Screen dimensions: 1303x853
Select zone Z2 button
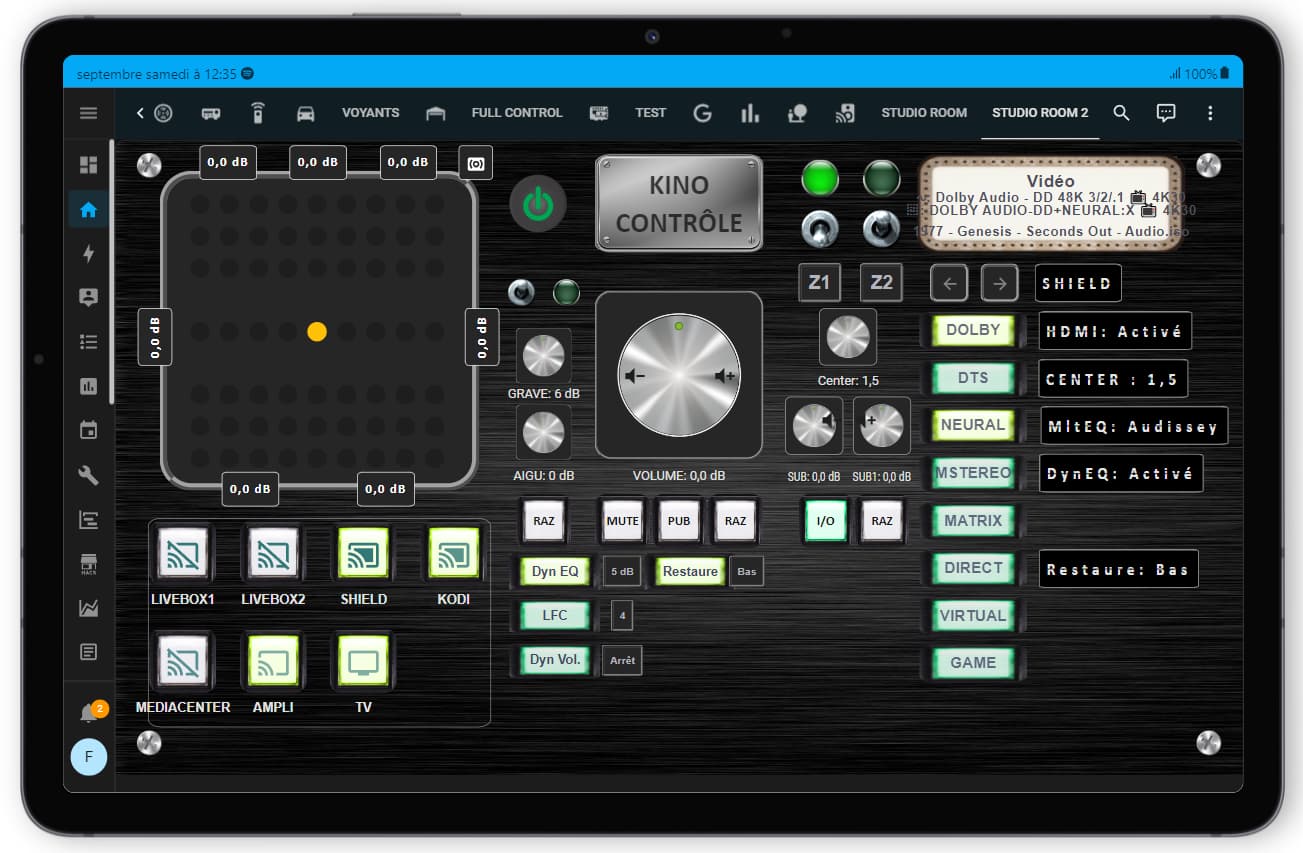(881, 282)
